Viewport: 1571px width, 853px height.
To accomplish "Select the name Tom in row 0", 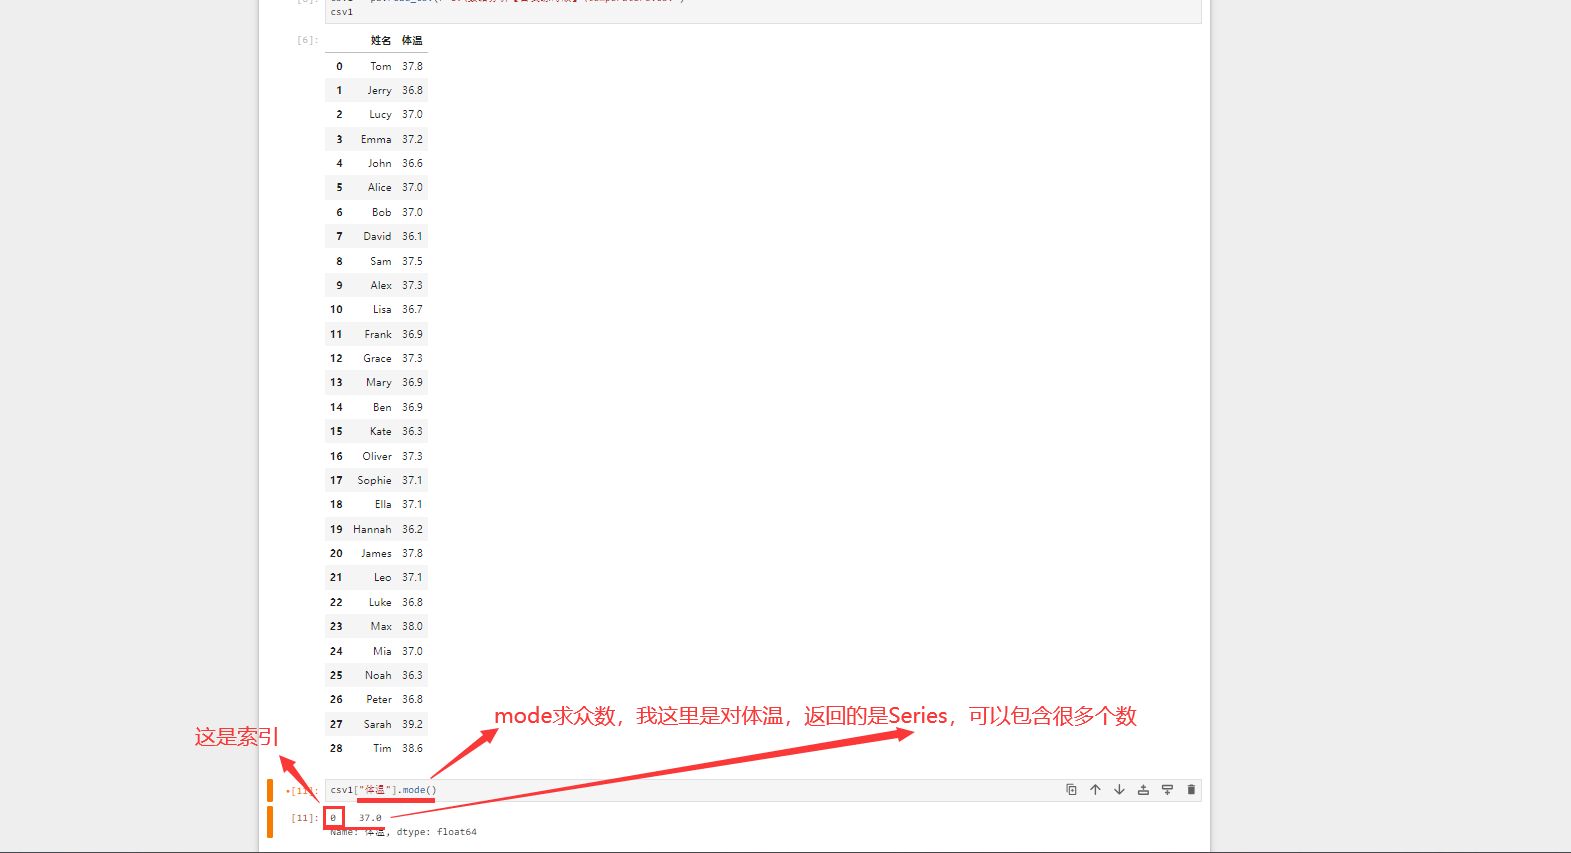I will click(381, 66).
